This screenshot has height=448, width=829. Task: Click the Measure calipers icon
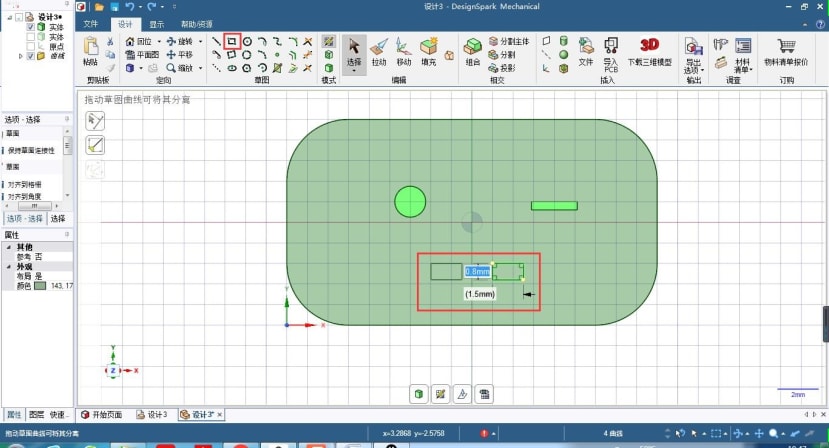[x=720, y=44]
